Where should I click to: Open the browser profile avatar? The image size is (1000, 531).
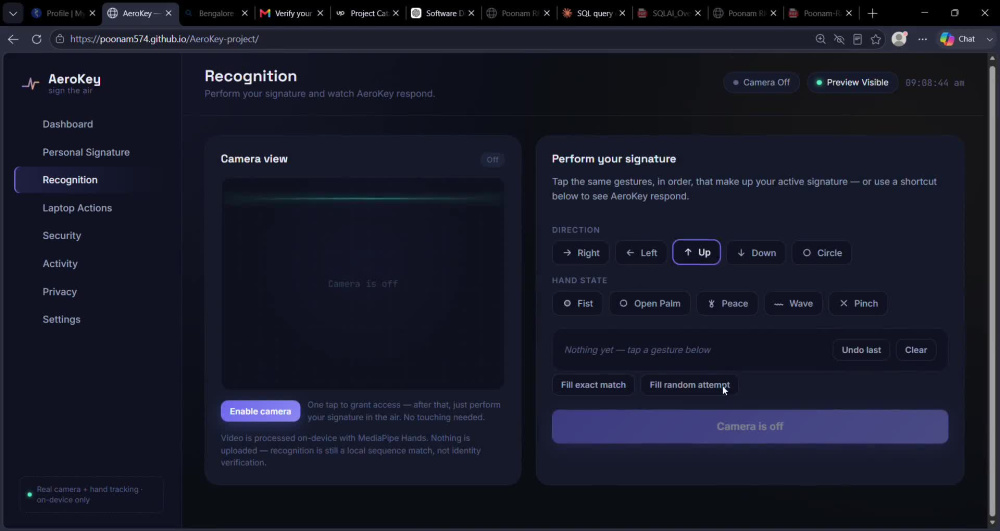point(899,39)
